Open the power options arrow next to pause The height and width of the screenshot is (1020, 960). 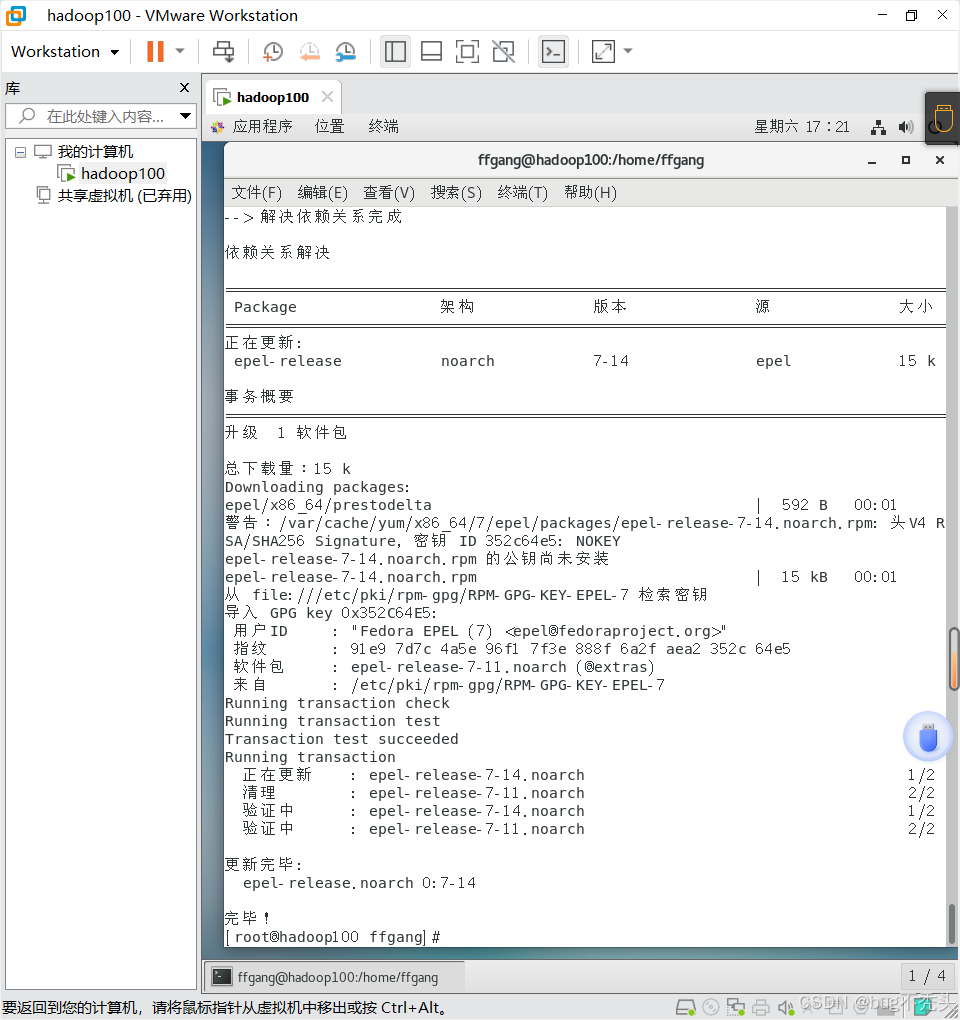tap(181, 51)
